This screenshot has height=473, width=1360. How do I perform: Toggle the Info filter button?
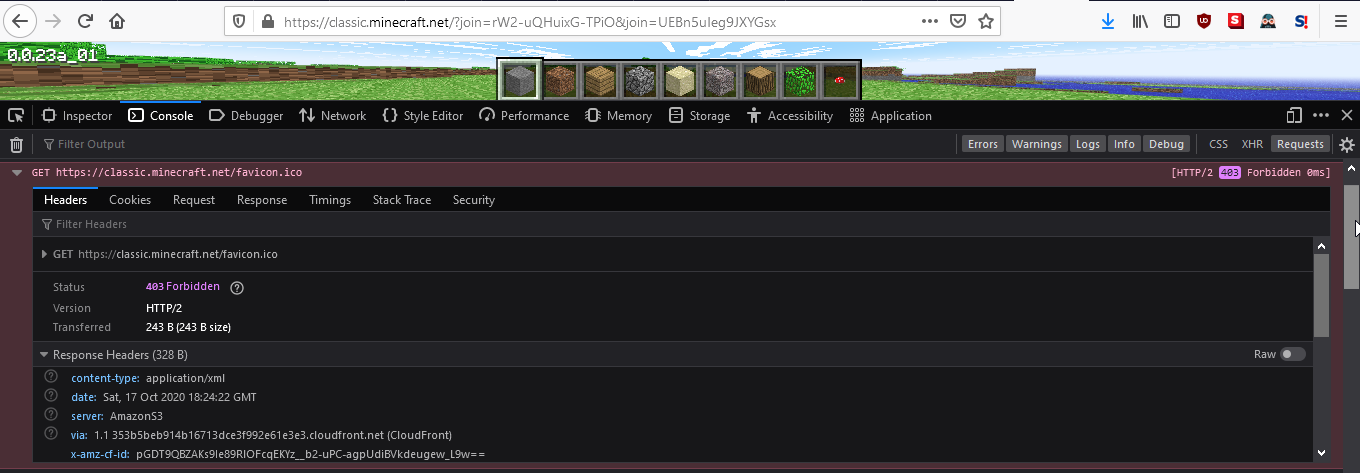(1124, 144)
